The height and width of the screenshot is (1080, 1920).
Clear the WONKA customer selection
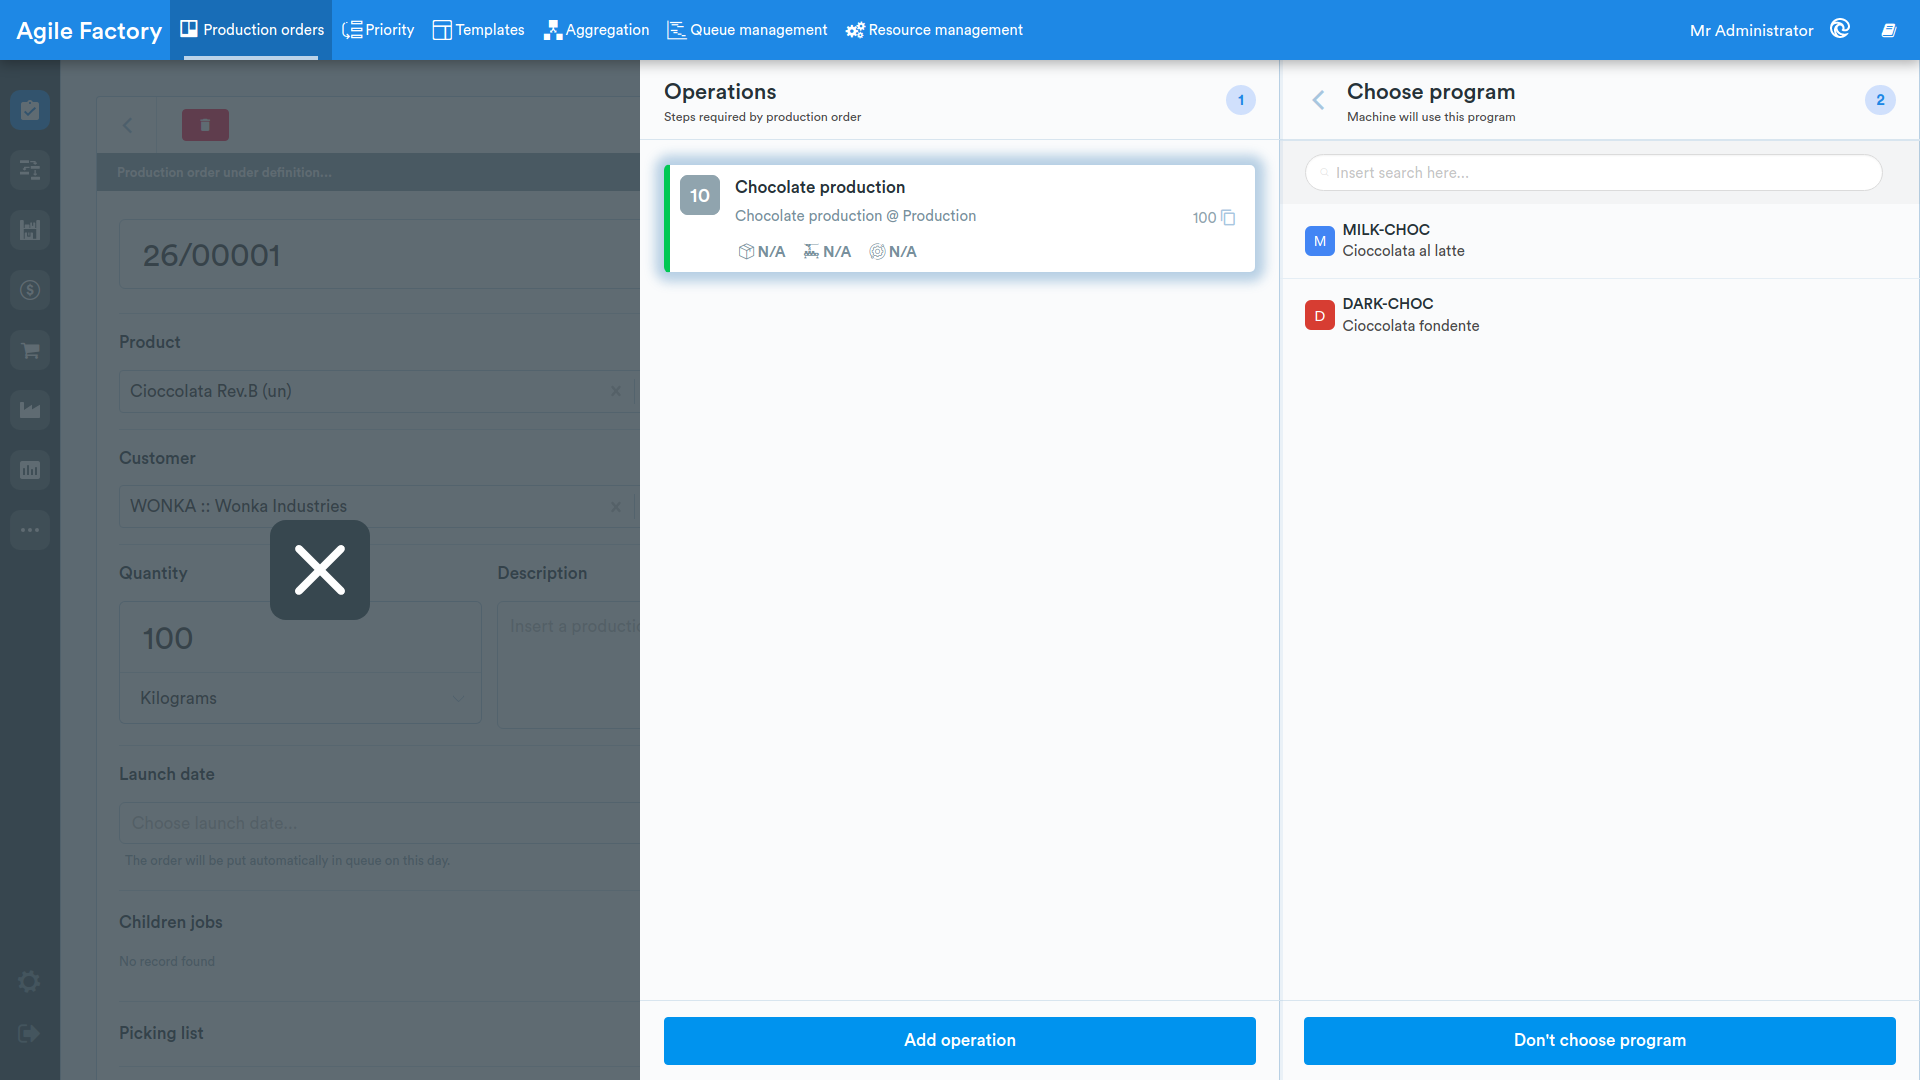616,506
